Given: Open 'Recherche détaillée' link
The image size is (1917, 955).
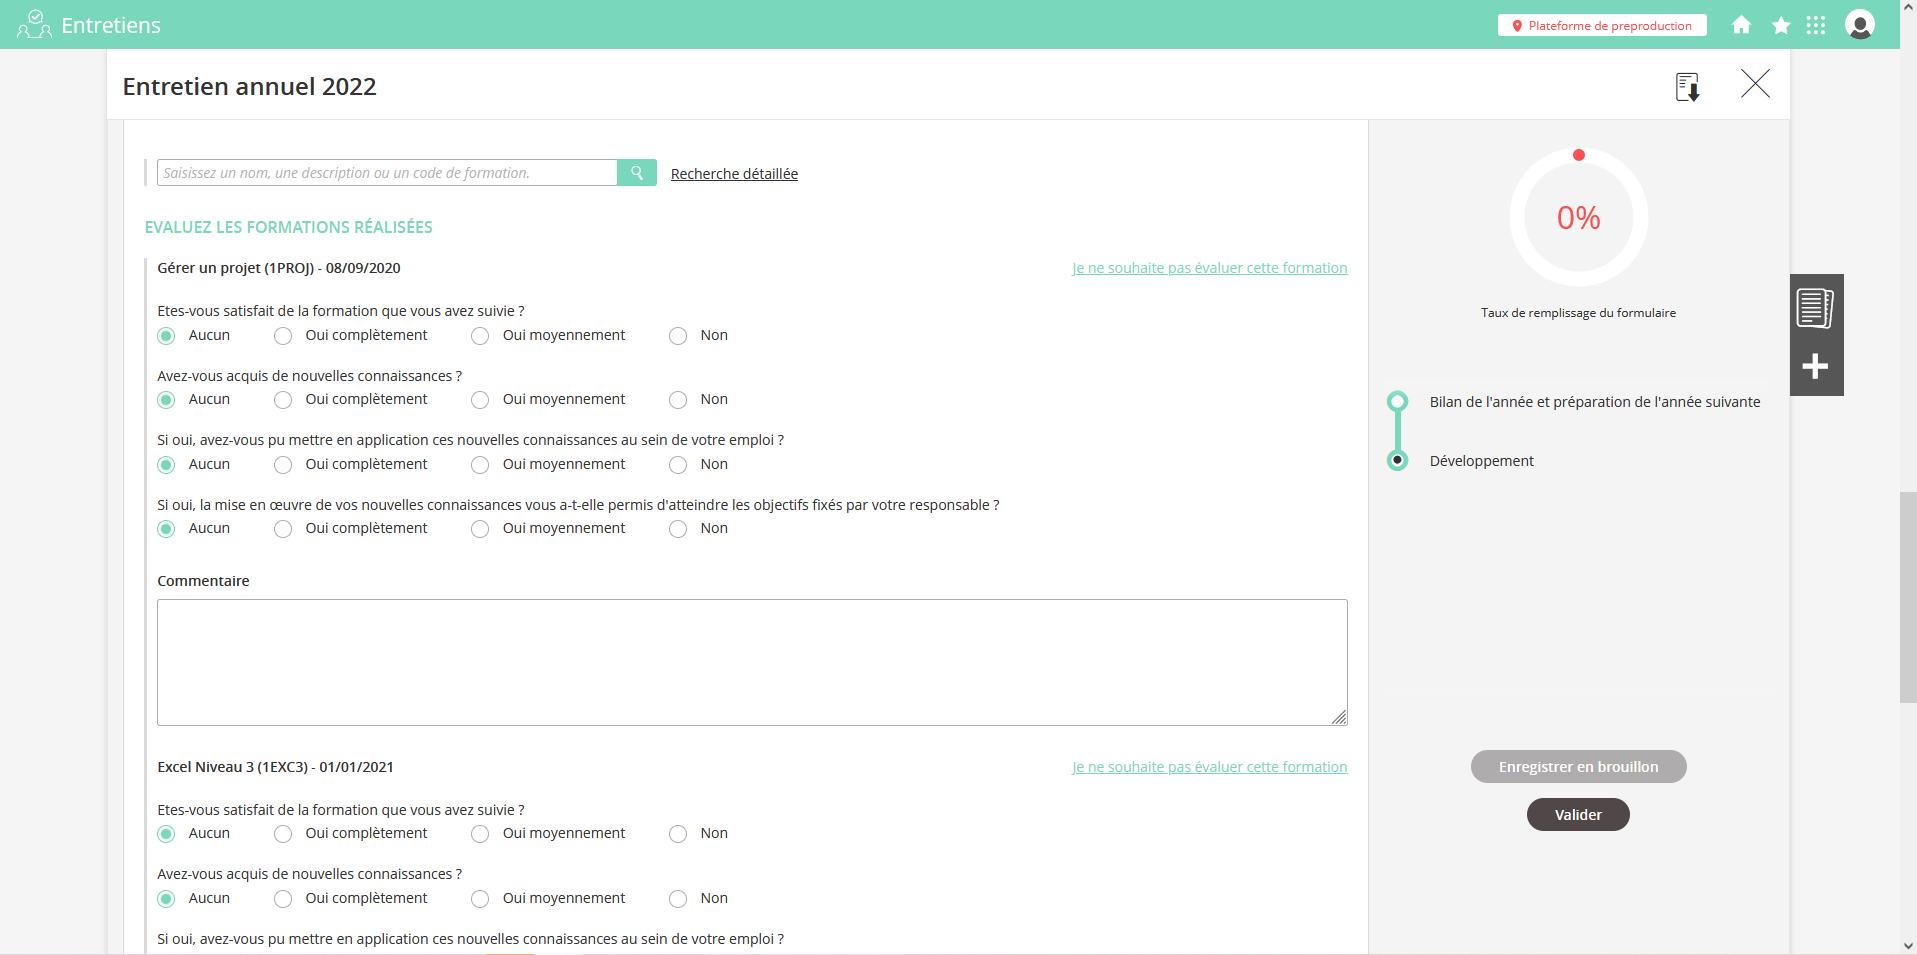Looking at the screenshot, I should (x=734, y=174).
